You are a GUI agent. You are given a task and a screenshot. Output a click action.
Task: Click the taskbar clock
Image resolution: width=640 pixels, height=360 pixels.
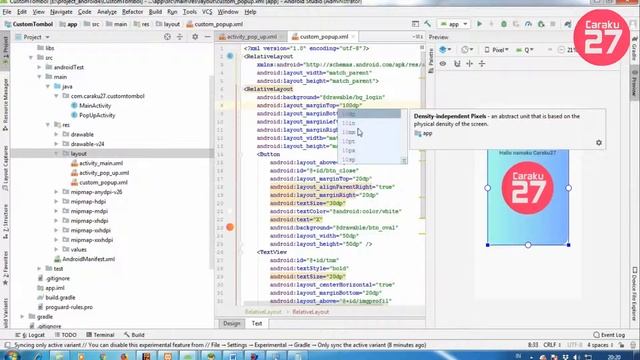point(614,356)
